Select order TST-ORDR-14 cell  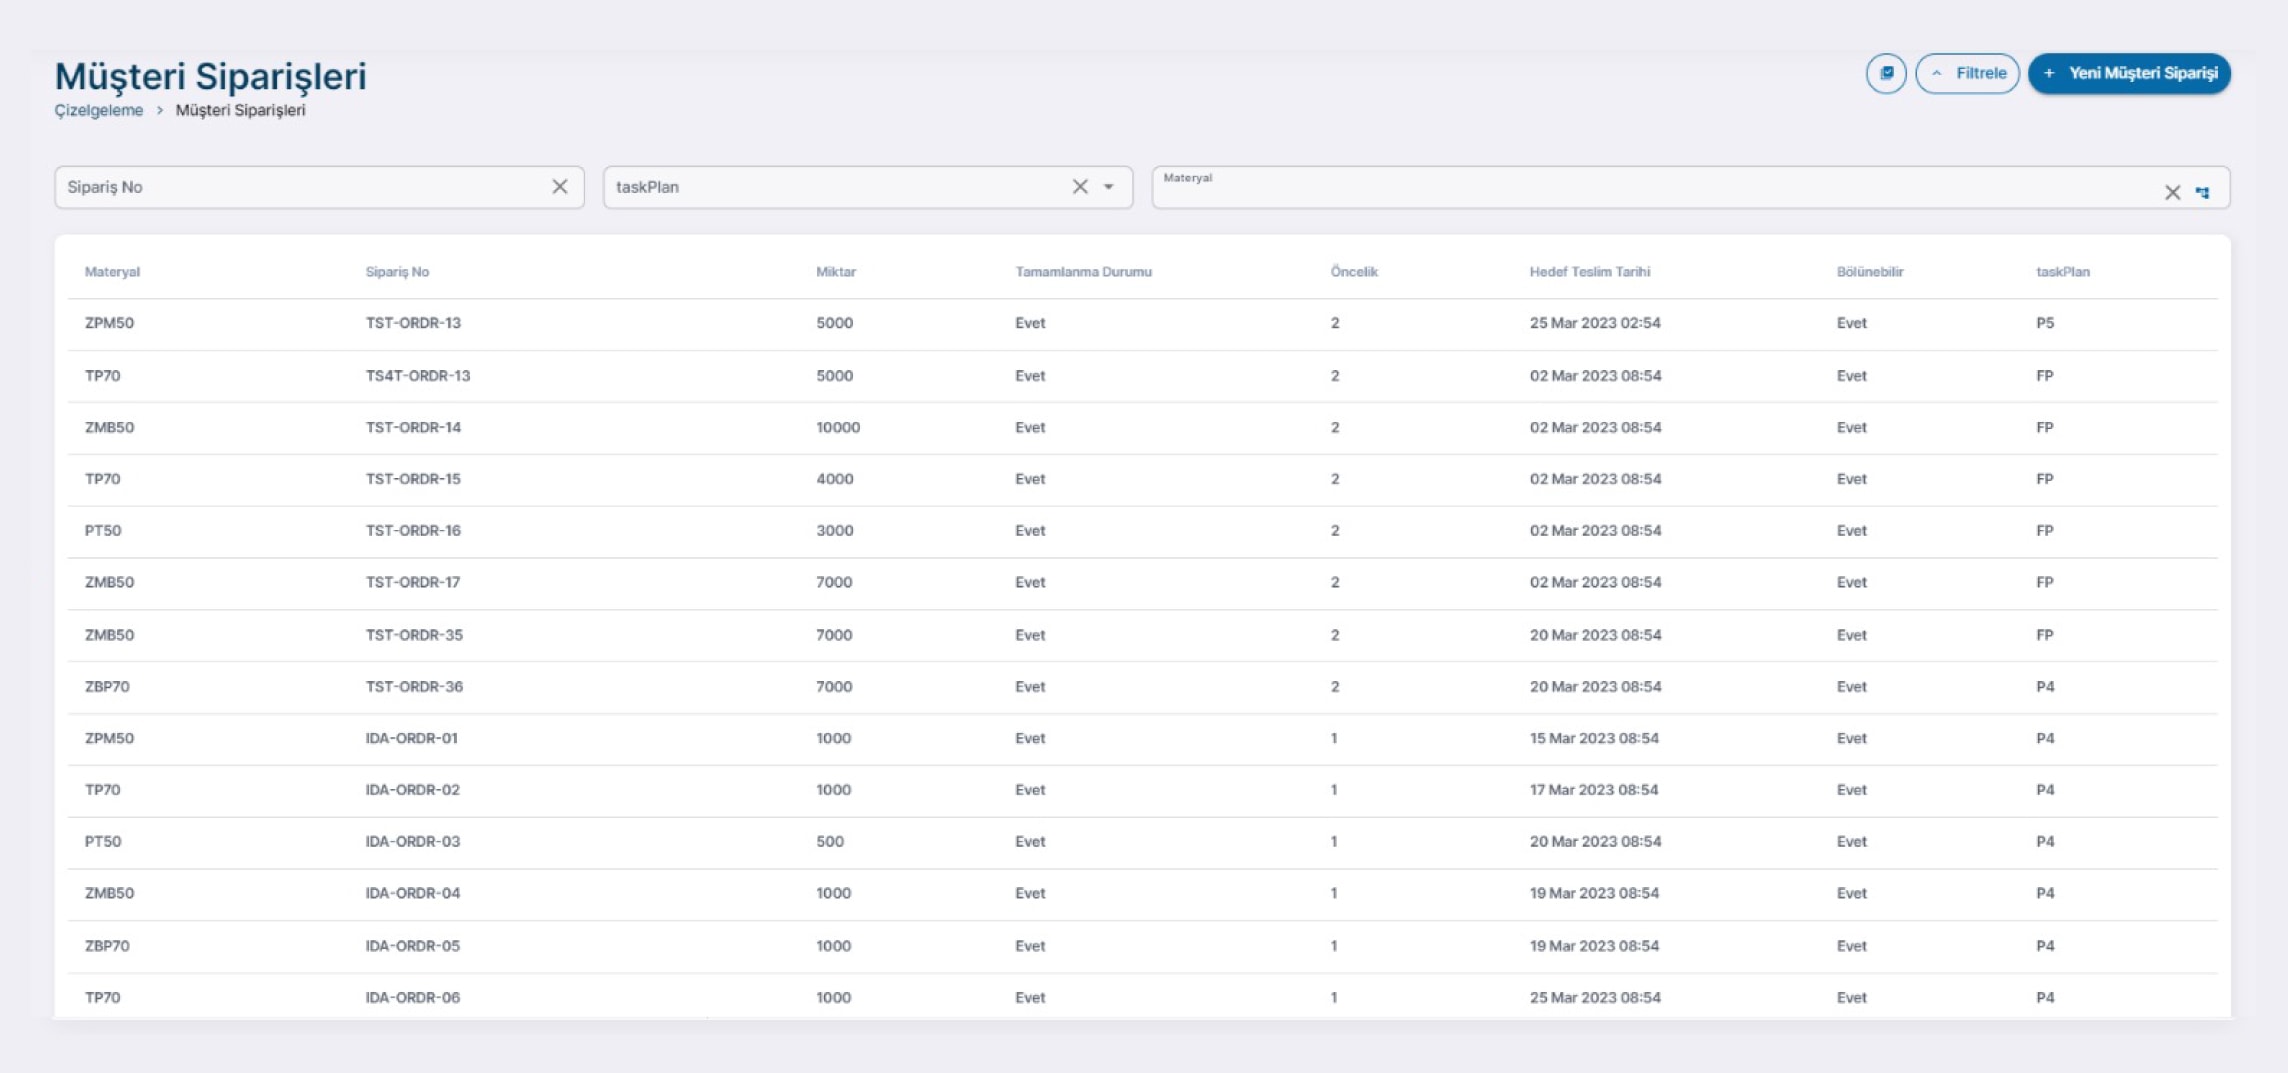pos(413,427)
